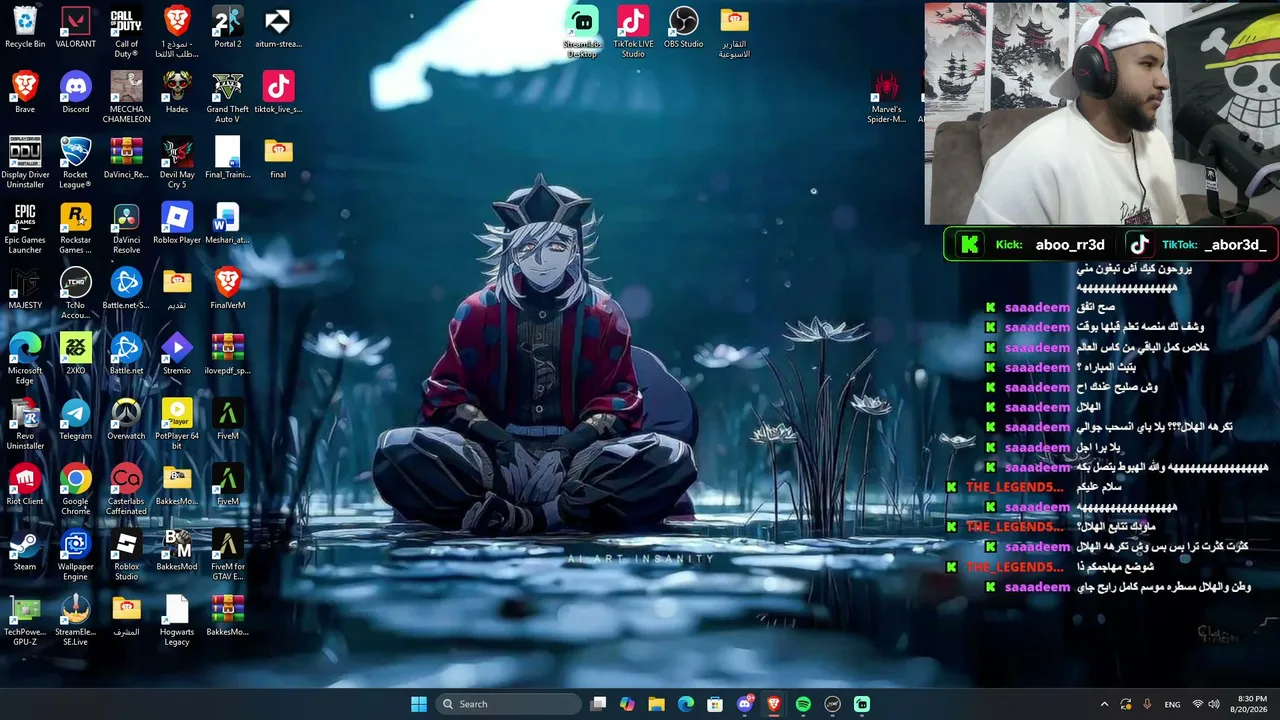The width and height of the screenshot is (1280, 720).
Task: Select the Brave desktop shortcut labeled Brave
Action: [25, 92]
